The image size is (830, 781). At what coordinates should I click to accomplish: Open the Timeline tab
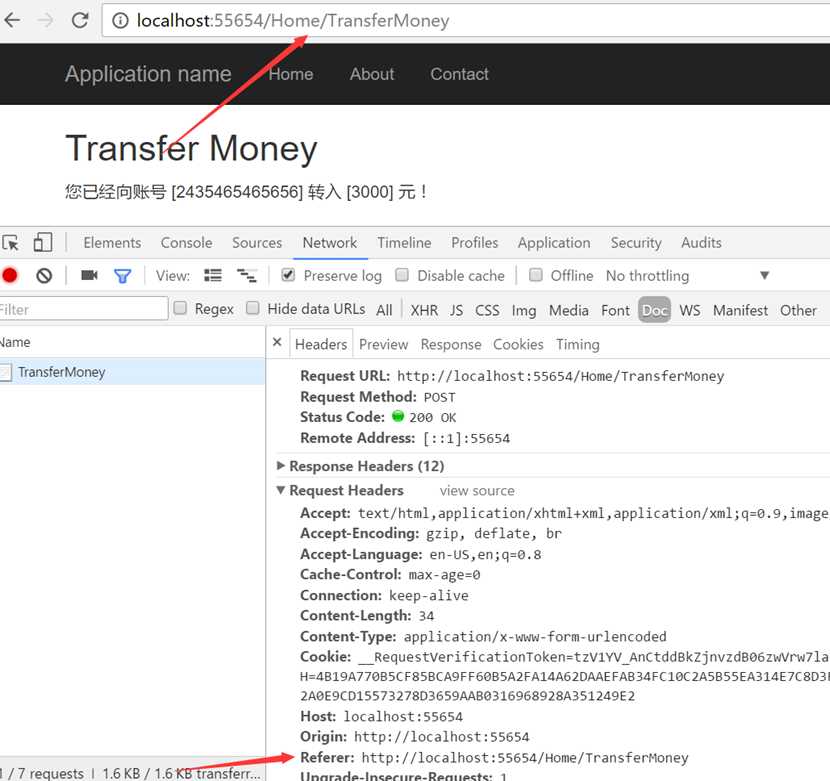(x=404, y=243)
